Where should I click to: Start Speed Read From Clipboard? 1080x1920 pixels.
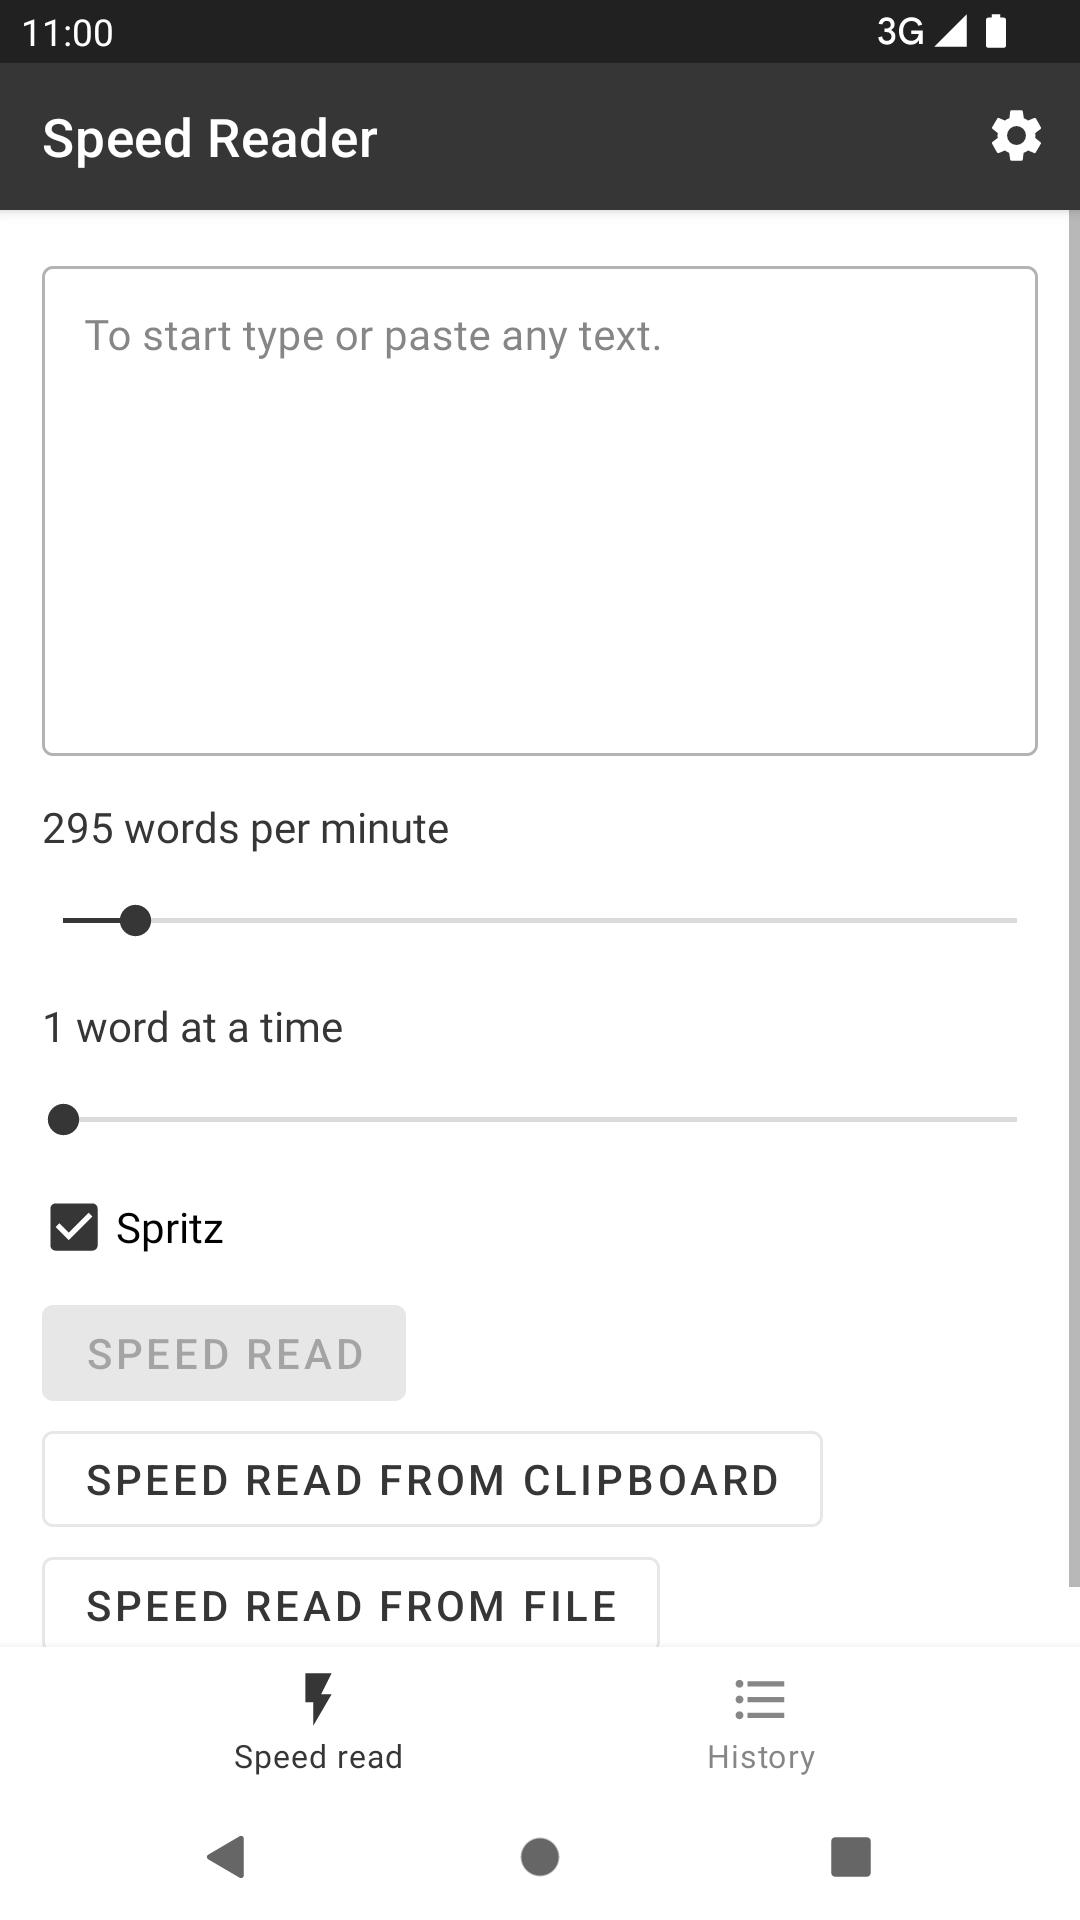432,1480
